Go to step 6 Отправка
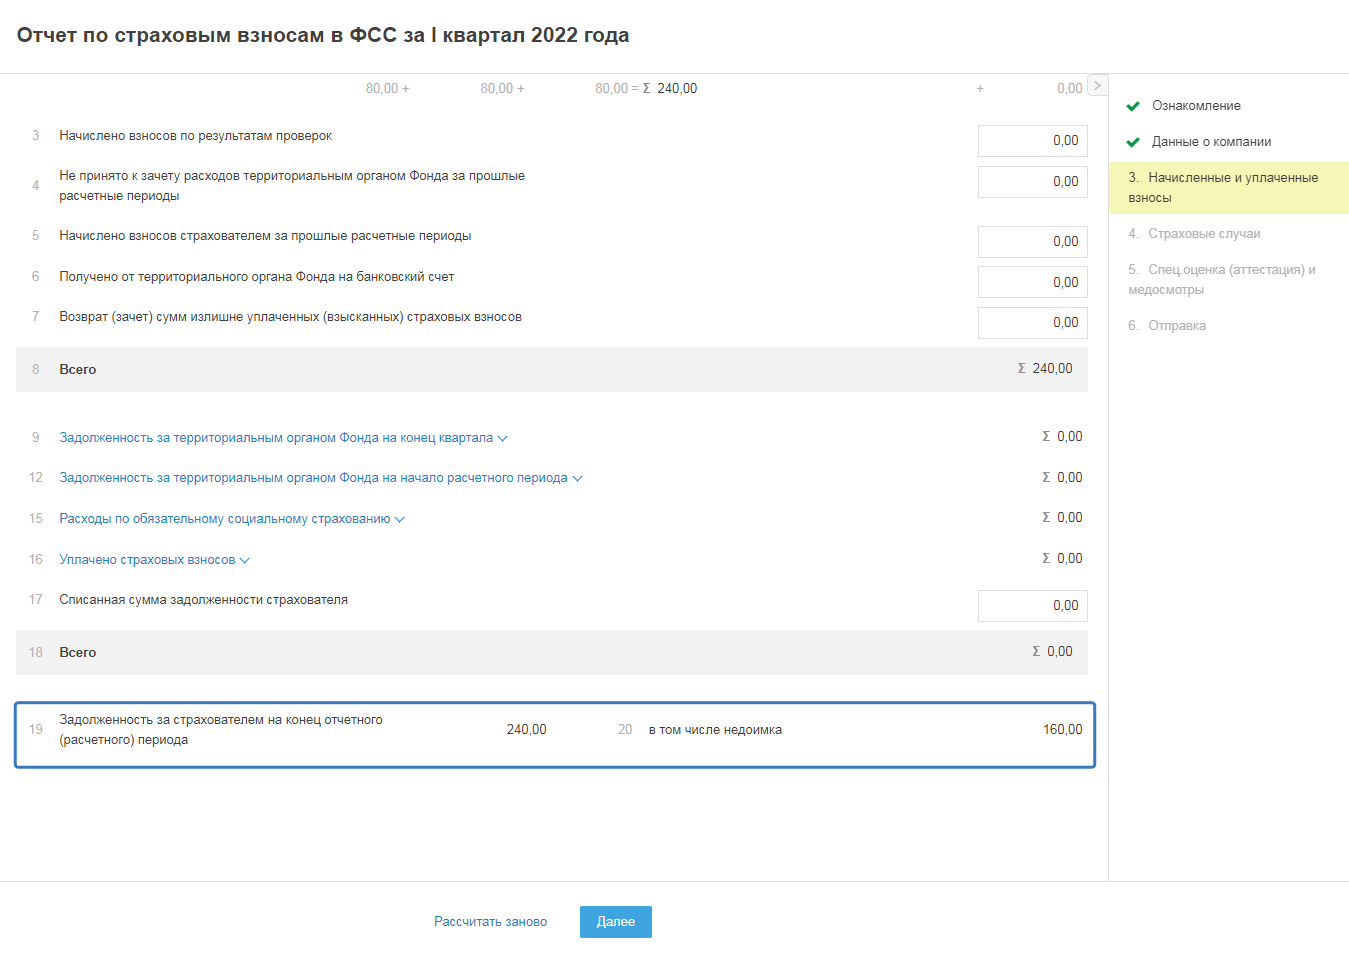 click(1177, 326)
